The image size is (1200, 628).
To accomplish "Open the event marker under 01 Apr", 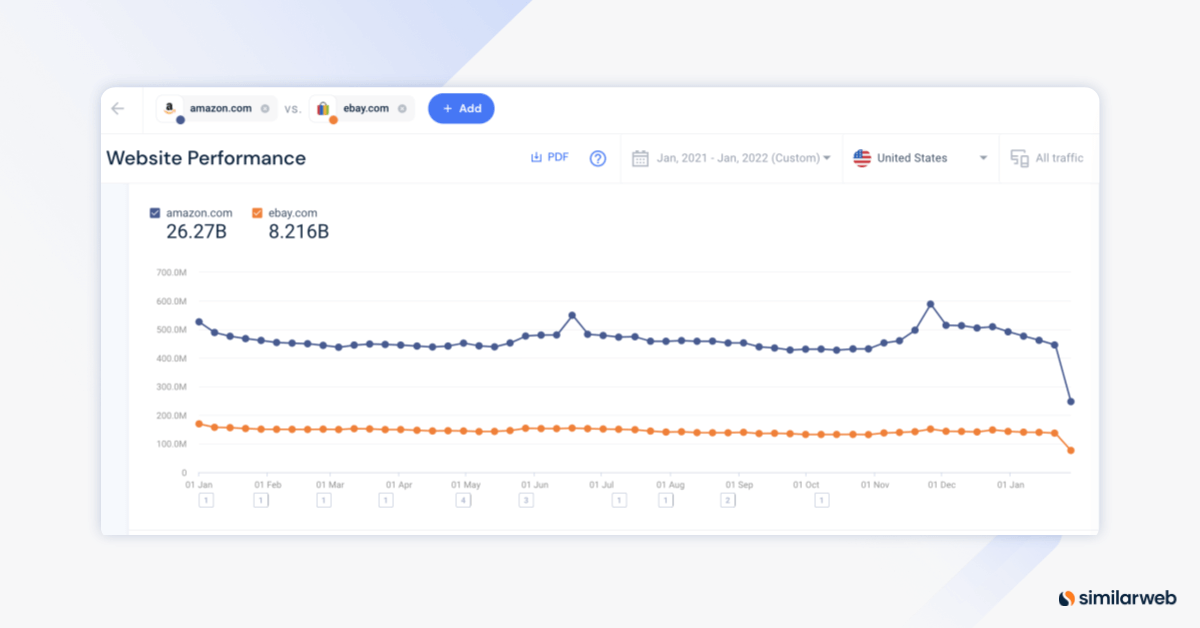I will (385, 500).
